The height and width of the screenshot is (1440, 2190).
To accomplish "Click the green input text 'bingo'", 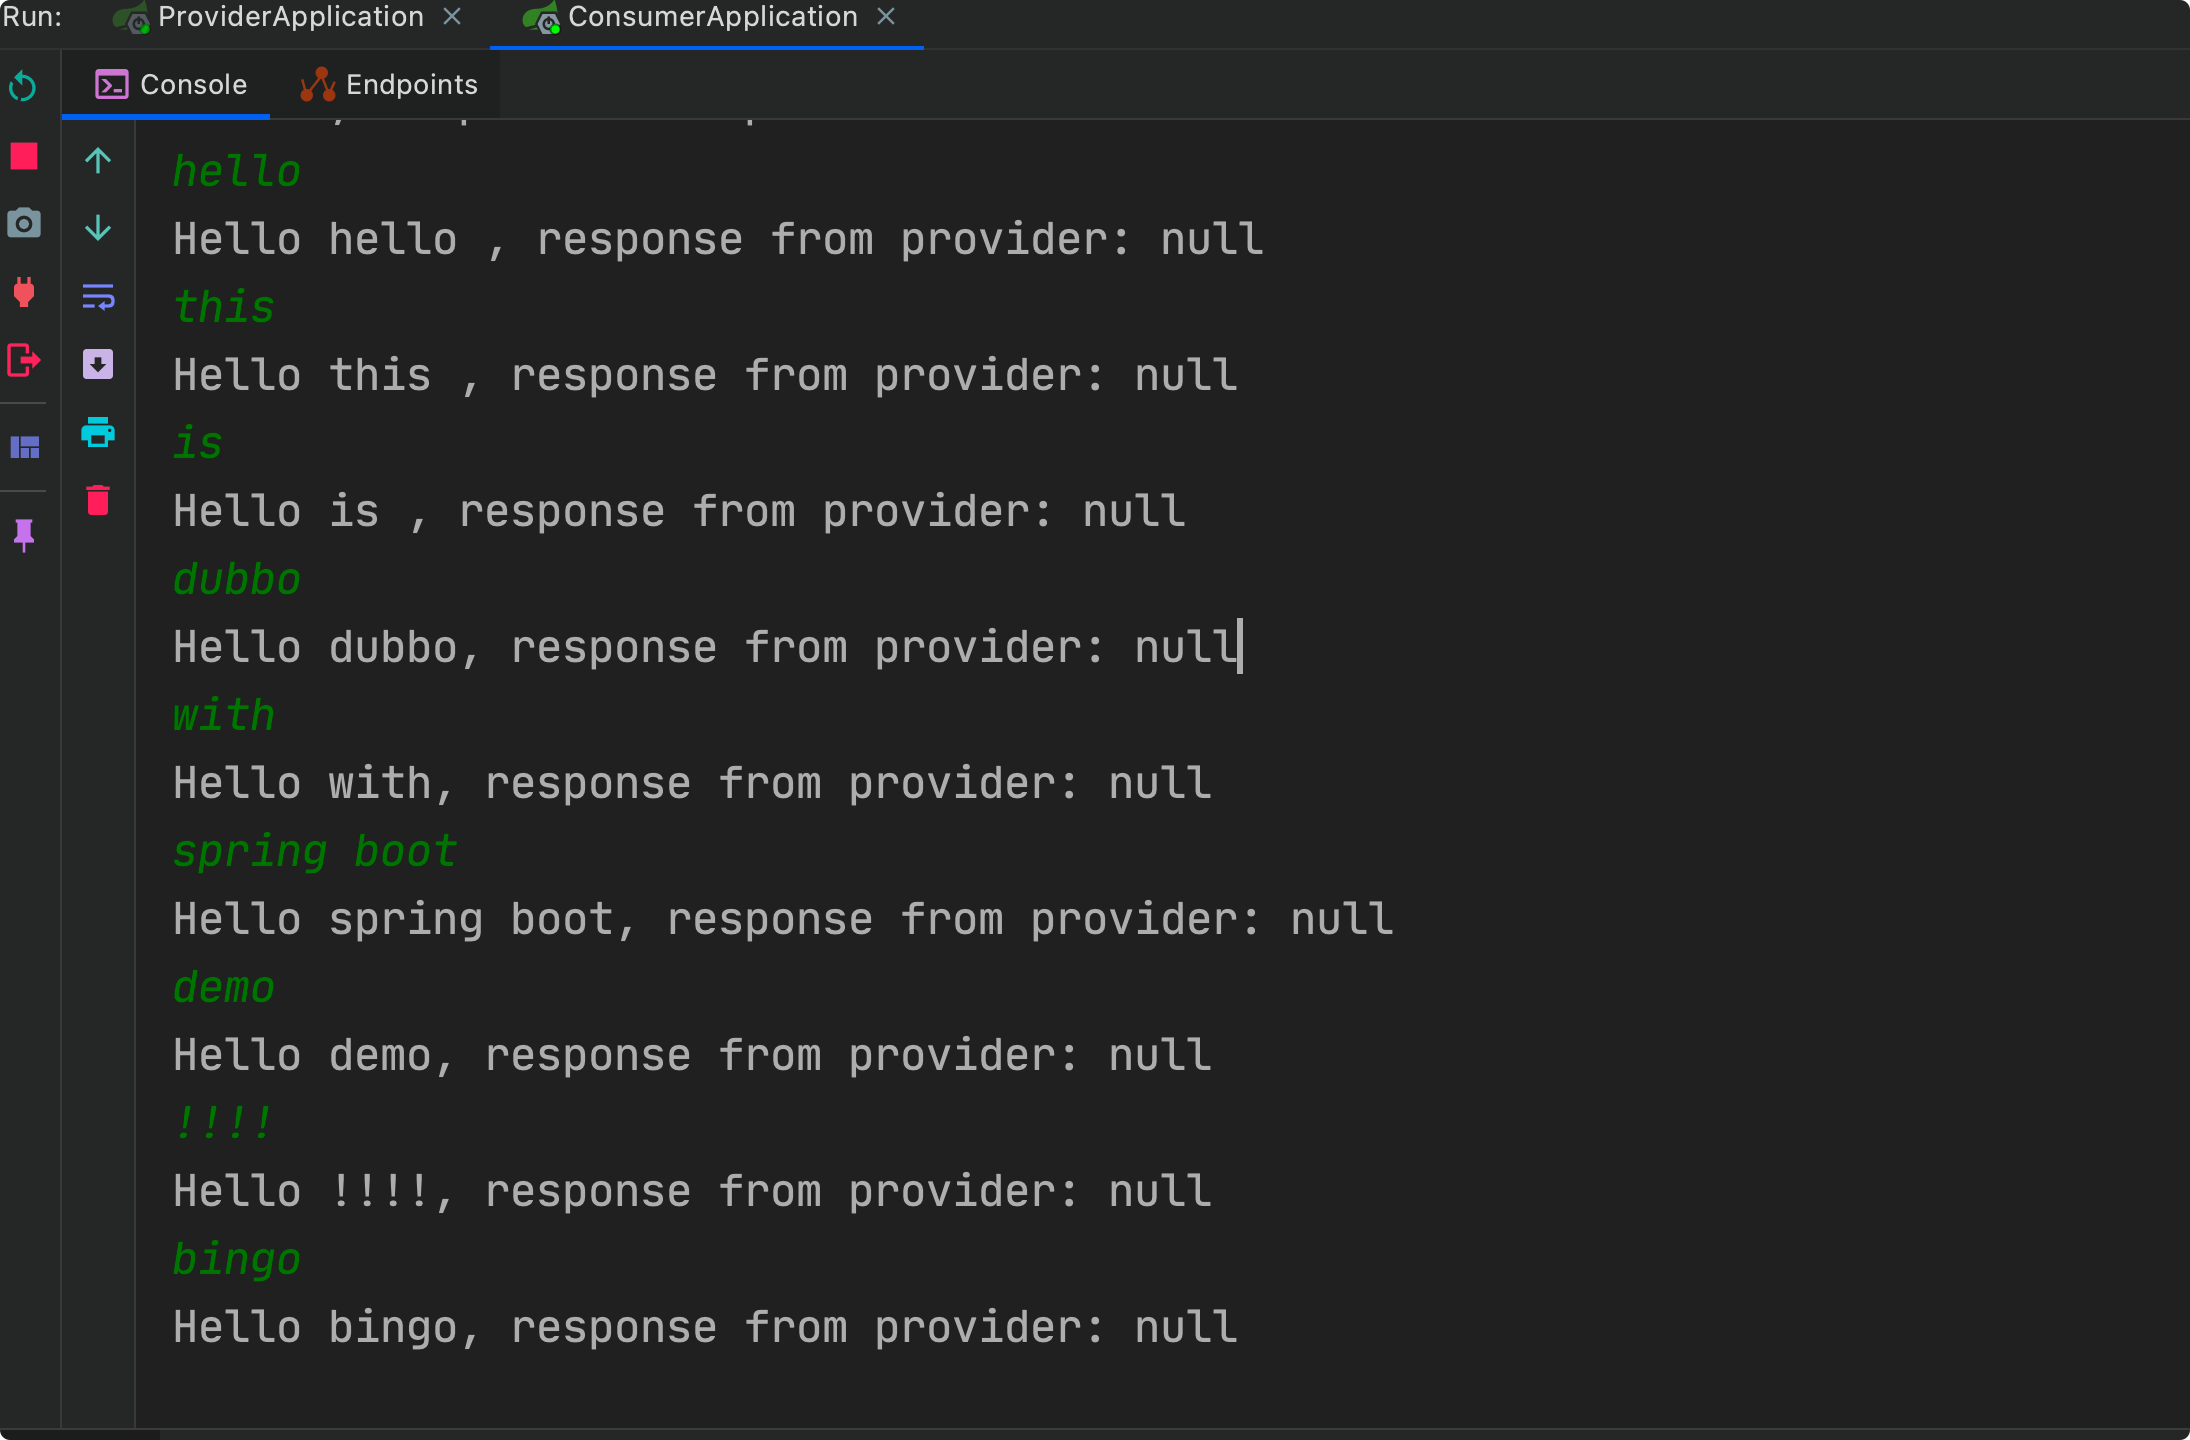I will 237,1259.
